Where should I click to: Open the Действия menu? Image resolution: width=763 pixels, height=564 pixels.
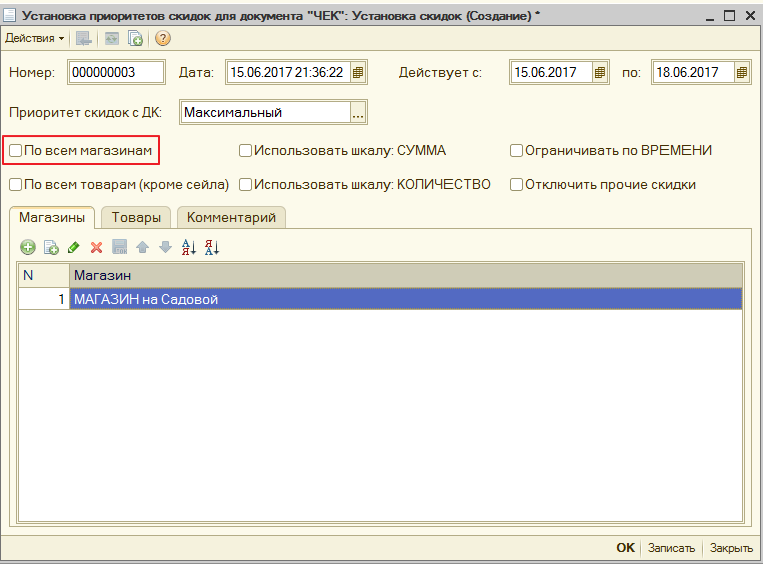[x=34, y=38]
